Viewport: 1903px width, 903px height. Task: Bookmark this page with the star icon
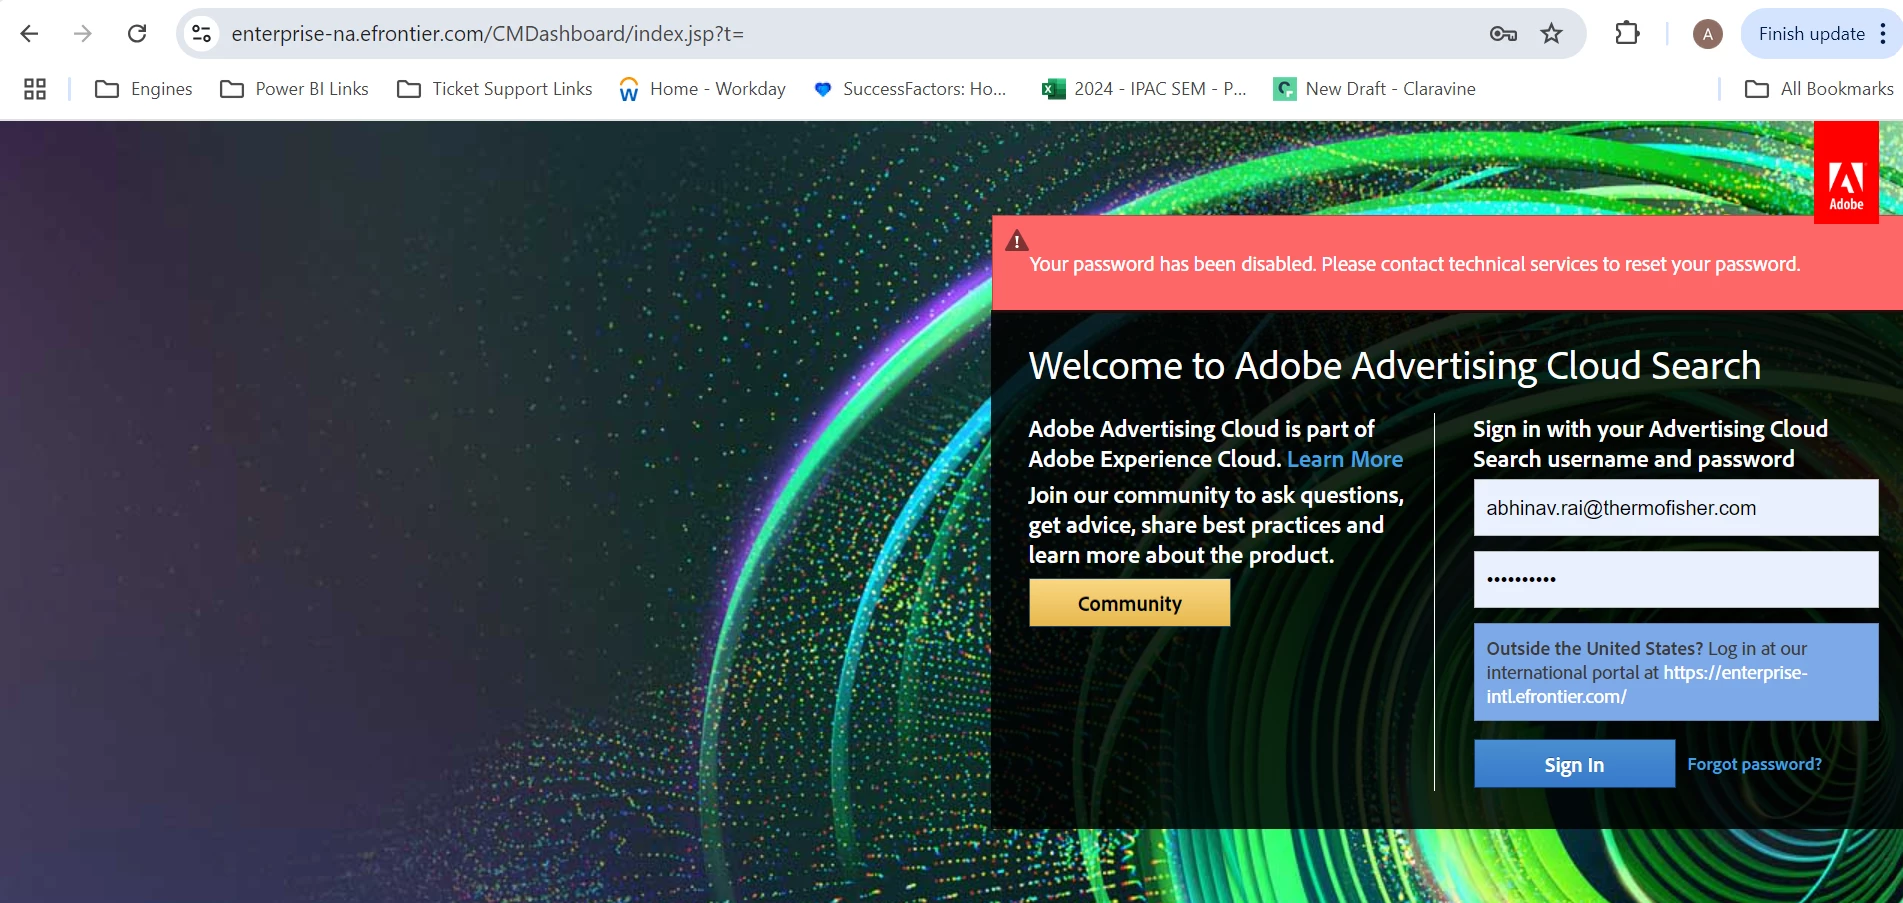coord(1551,34)
